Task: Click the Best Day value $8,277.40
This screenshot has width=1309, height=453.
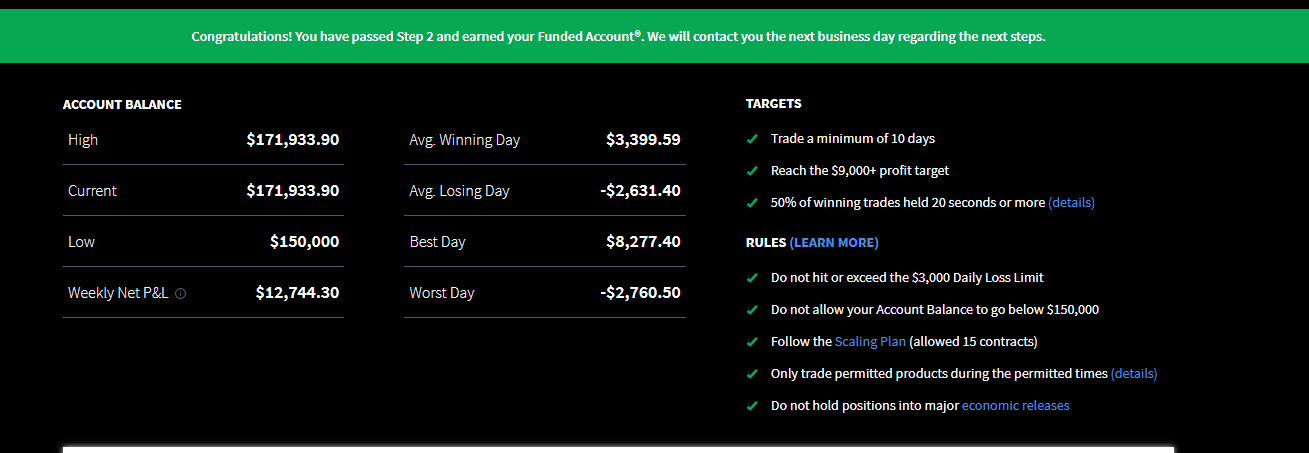Action: pos(643,242)
